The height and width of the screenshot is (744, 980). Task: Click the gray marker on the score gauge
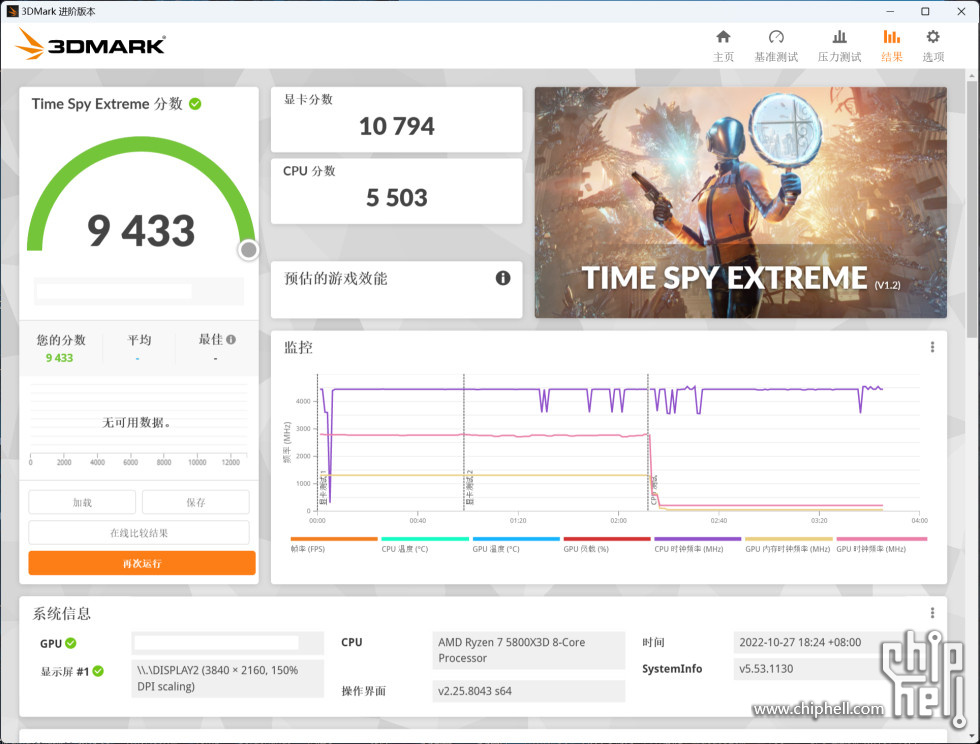point(248,250)
